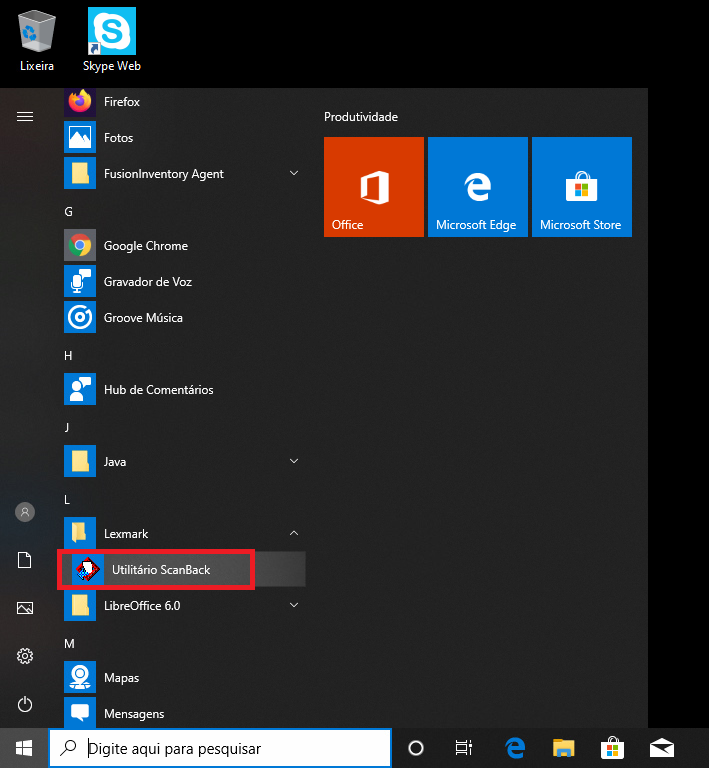Click the Windows Start button
709x768 pixels.
coord(24,748)
